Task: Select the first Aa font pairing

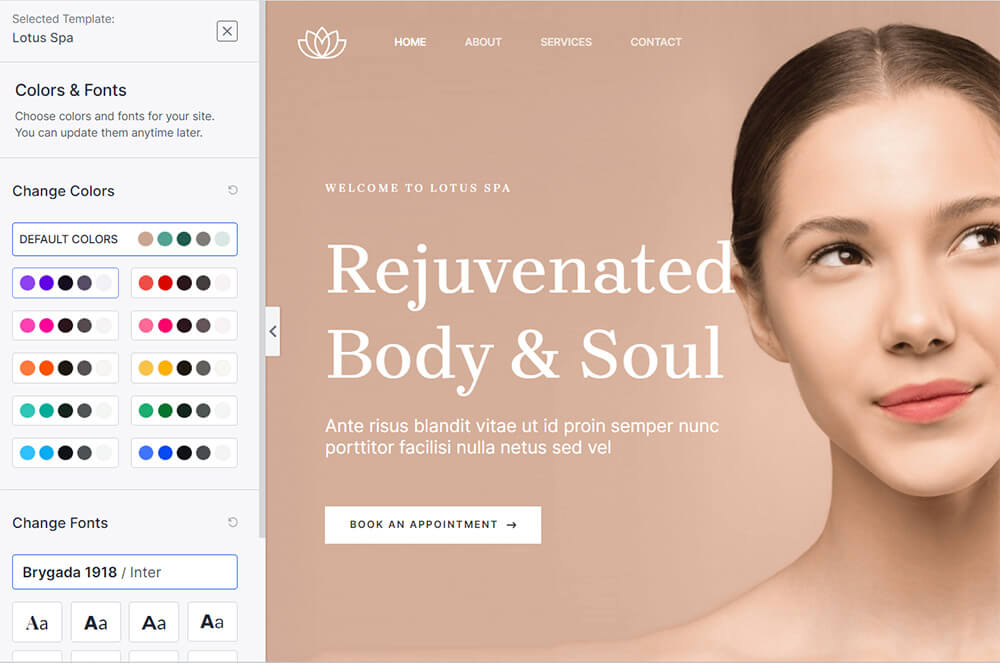Action: click(37, 622)
